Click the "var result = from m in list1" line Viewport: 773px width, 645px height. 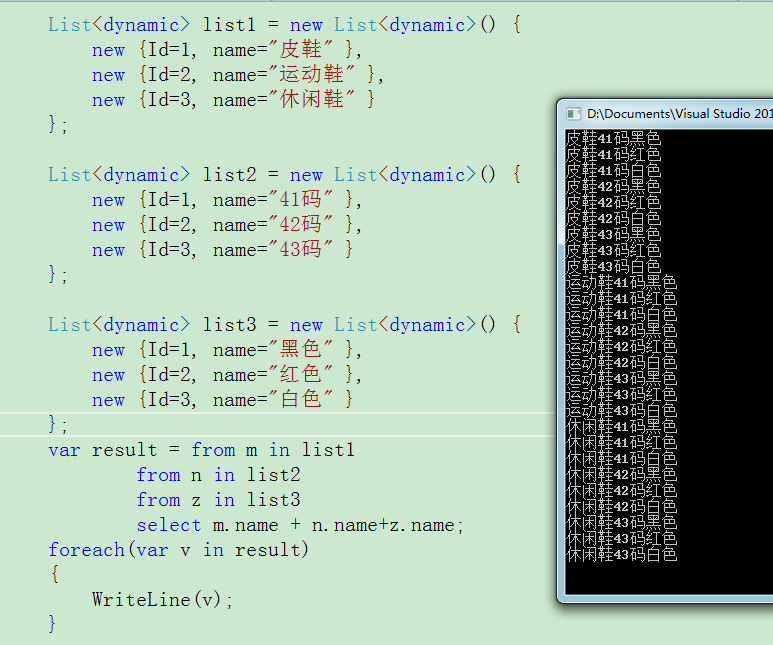202,450
